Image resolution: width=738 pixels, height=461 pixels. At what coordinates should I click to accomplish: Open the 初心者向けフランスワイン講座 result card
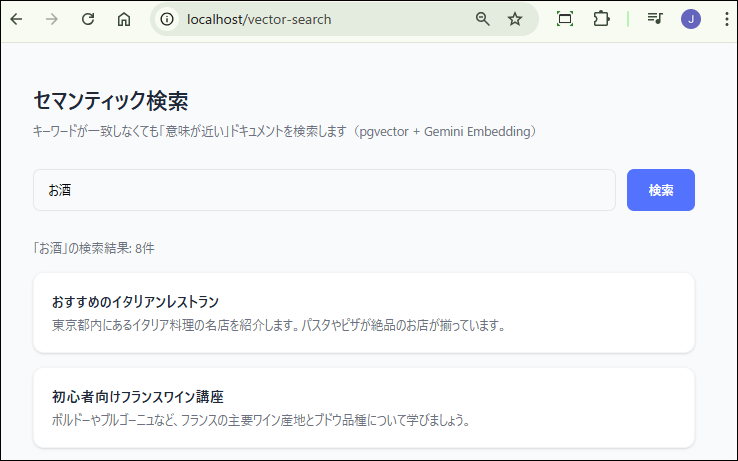(x=363, y=407)
